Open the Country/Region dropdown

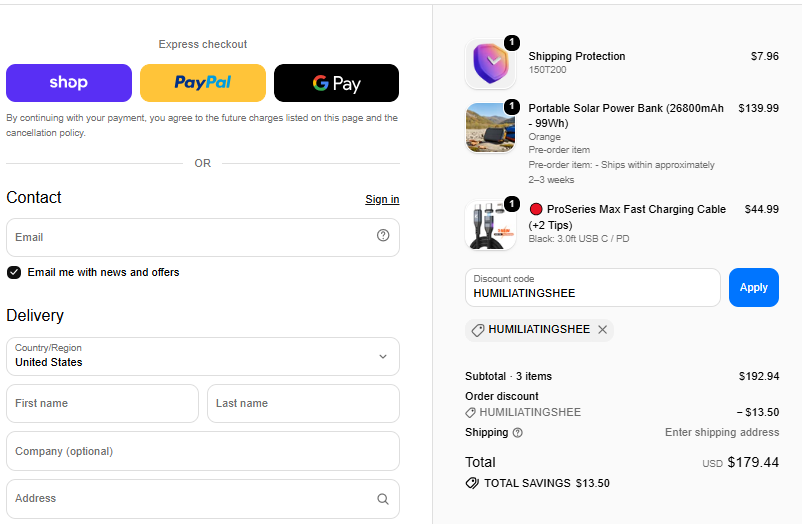click(x=203, y=356)
